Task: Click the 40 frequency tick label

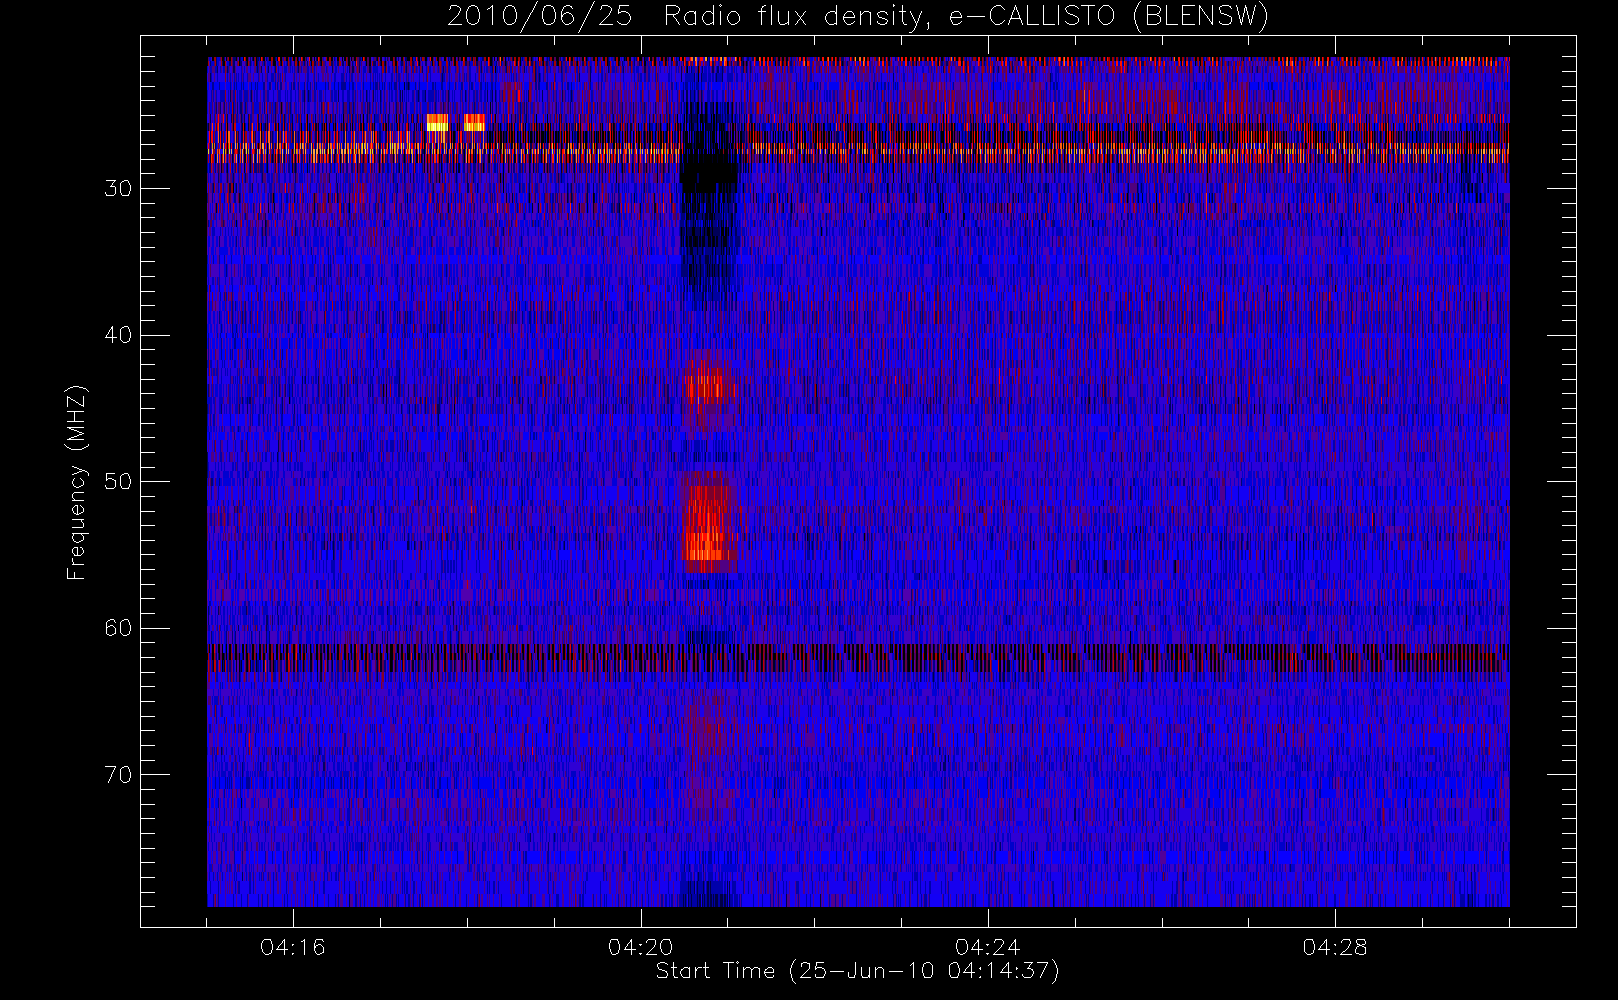Action: click(118, 335)
